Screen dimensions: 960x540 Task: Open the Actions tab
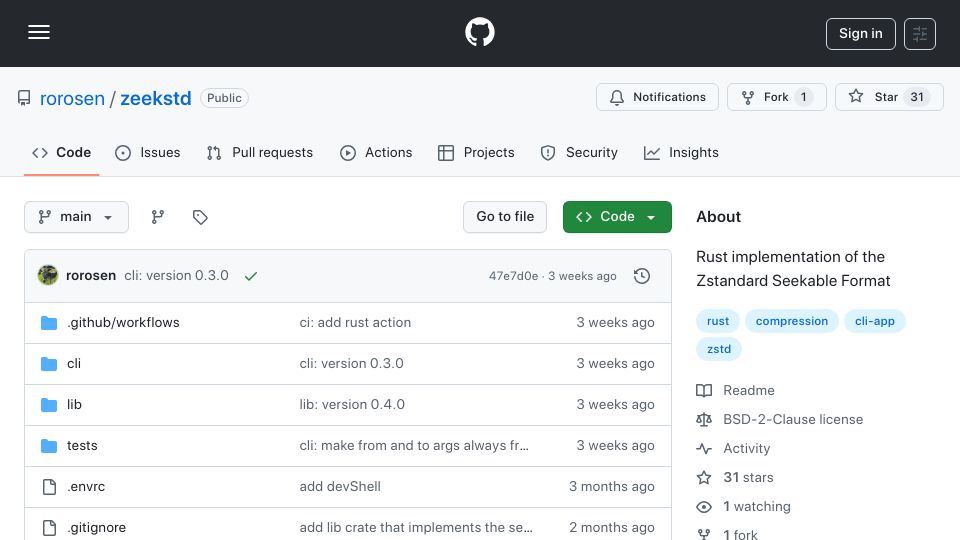coord(376,152)
